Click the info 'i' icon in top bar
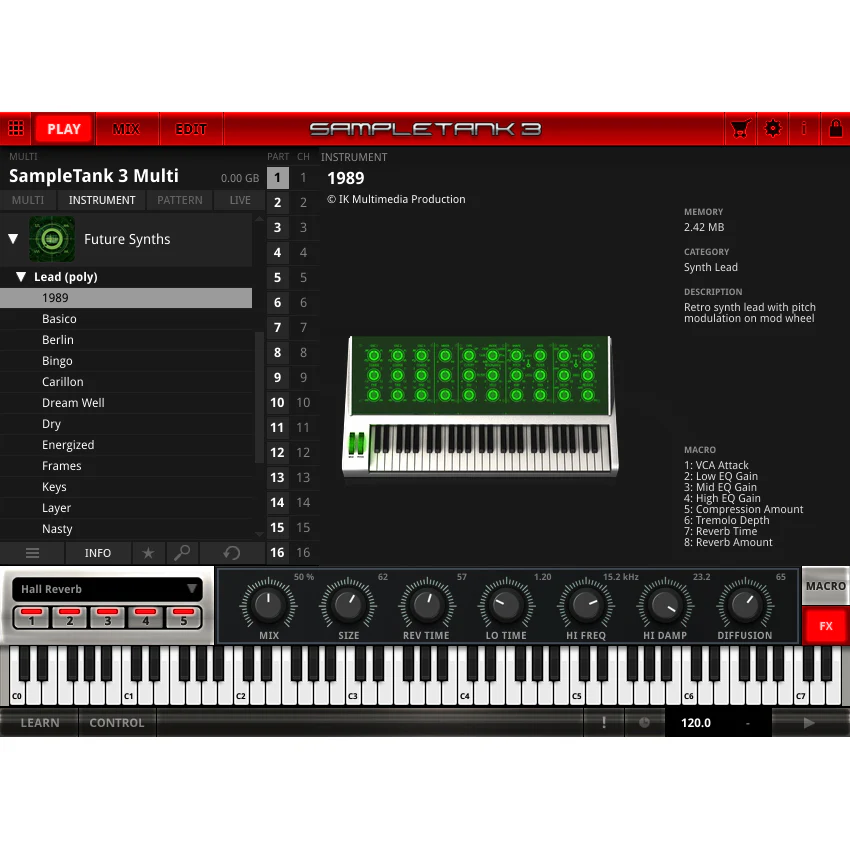 tap(804, 128)
